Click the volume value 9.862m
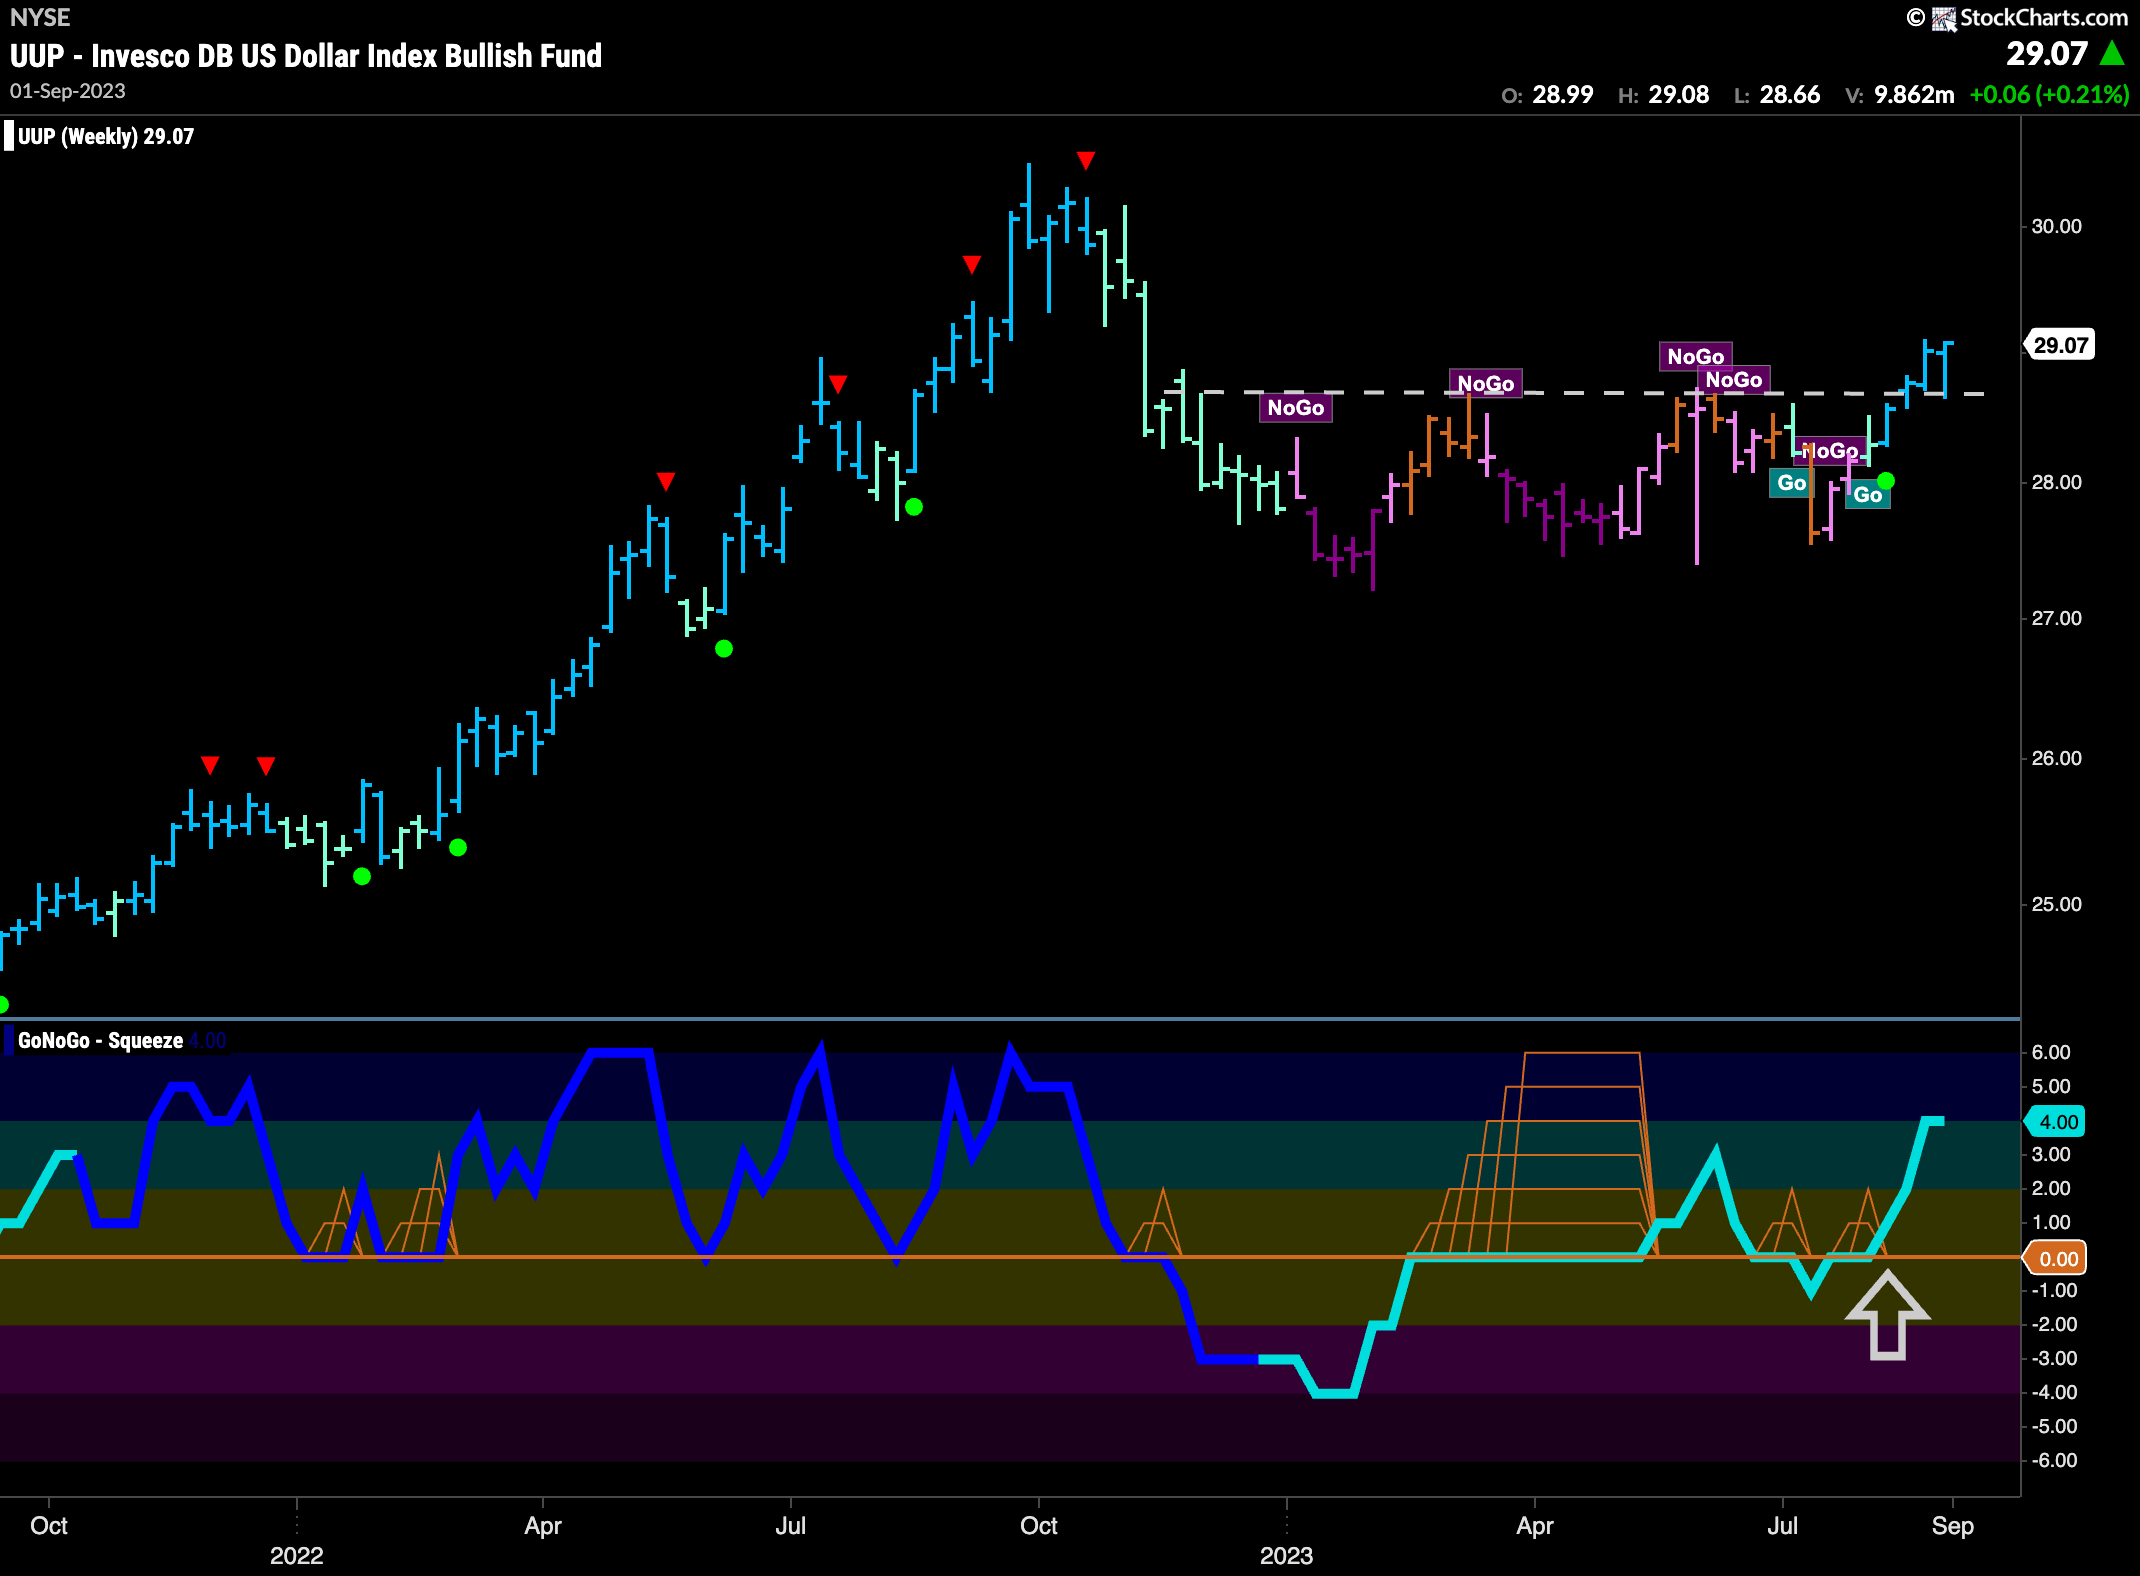This screenshot has height=1576, width=2140. coord(1914,95)
